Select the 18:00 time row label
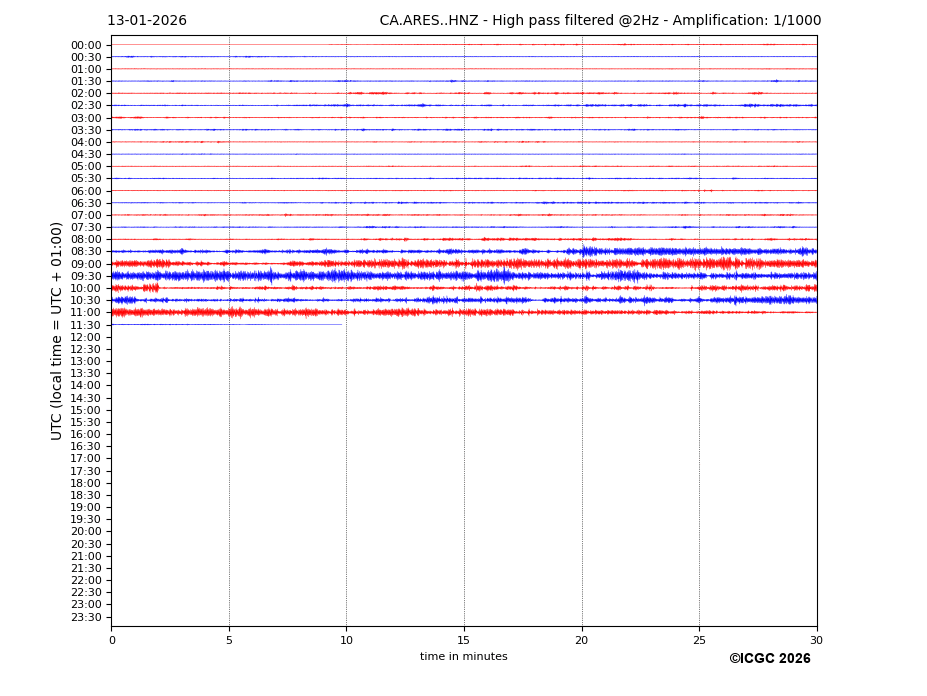This screenshot has width=927, height=696. (86, 483)
